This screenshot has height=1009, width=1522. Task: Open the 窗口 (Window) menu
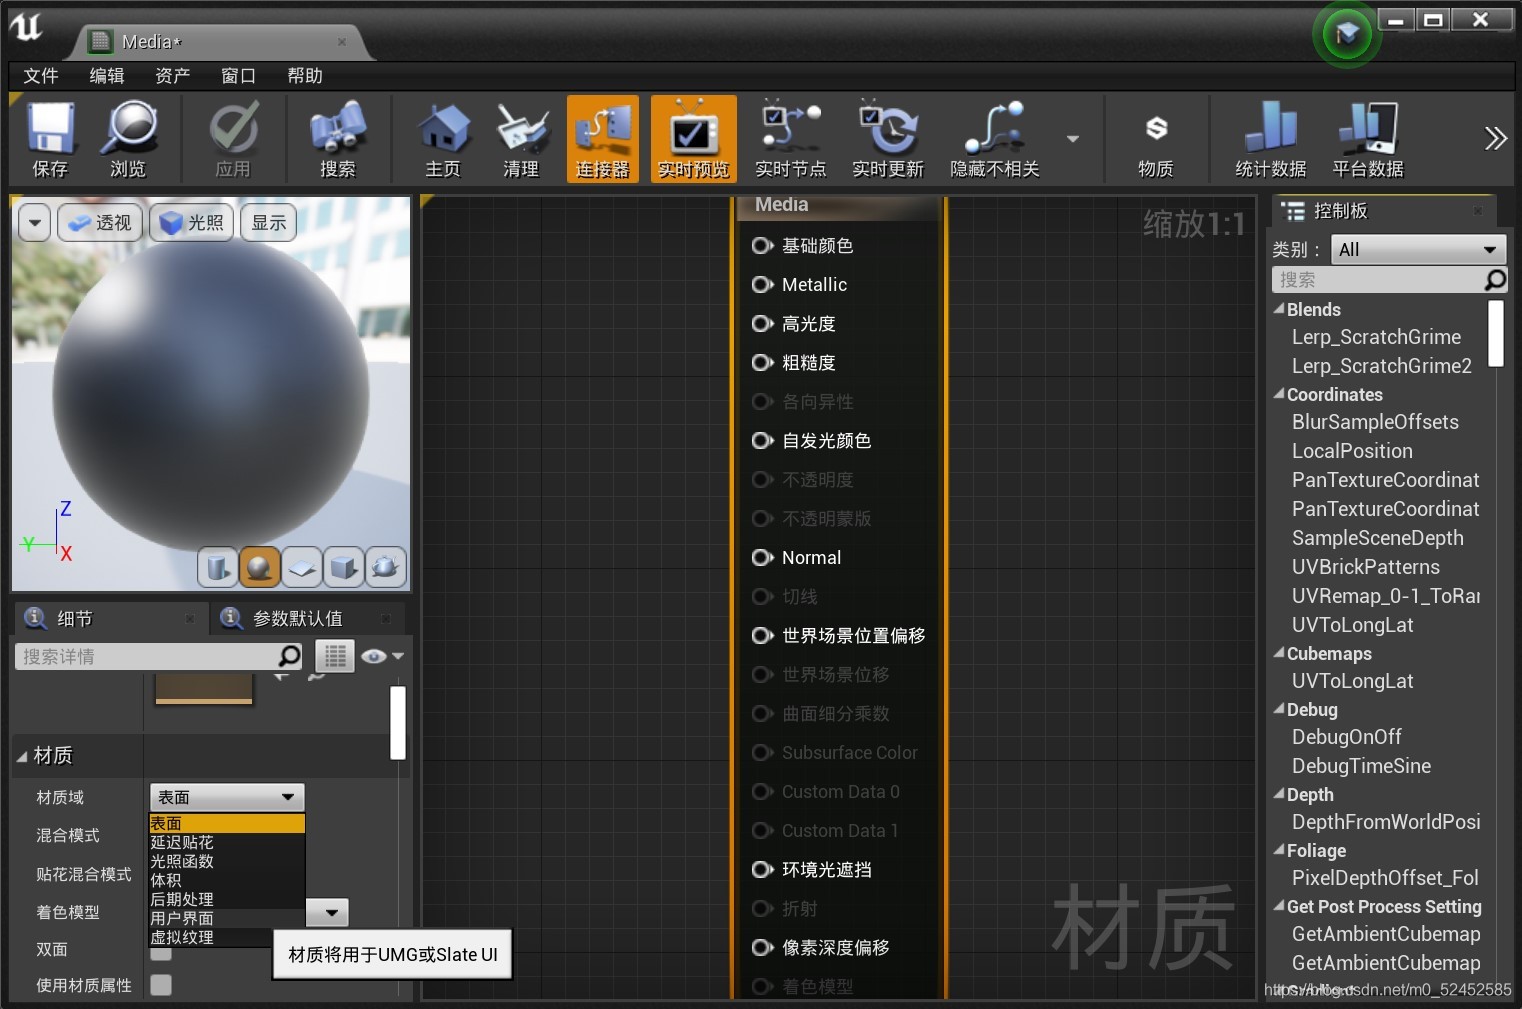pos(238,76)
